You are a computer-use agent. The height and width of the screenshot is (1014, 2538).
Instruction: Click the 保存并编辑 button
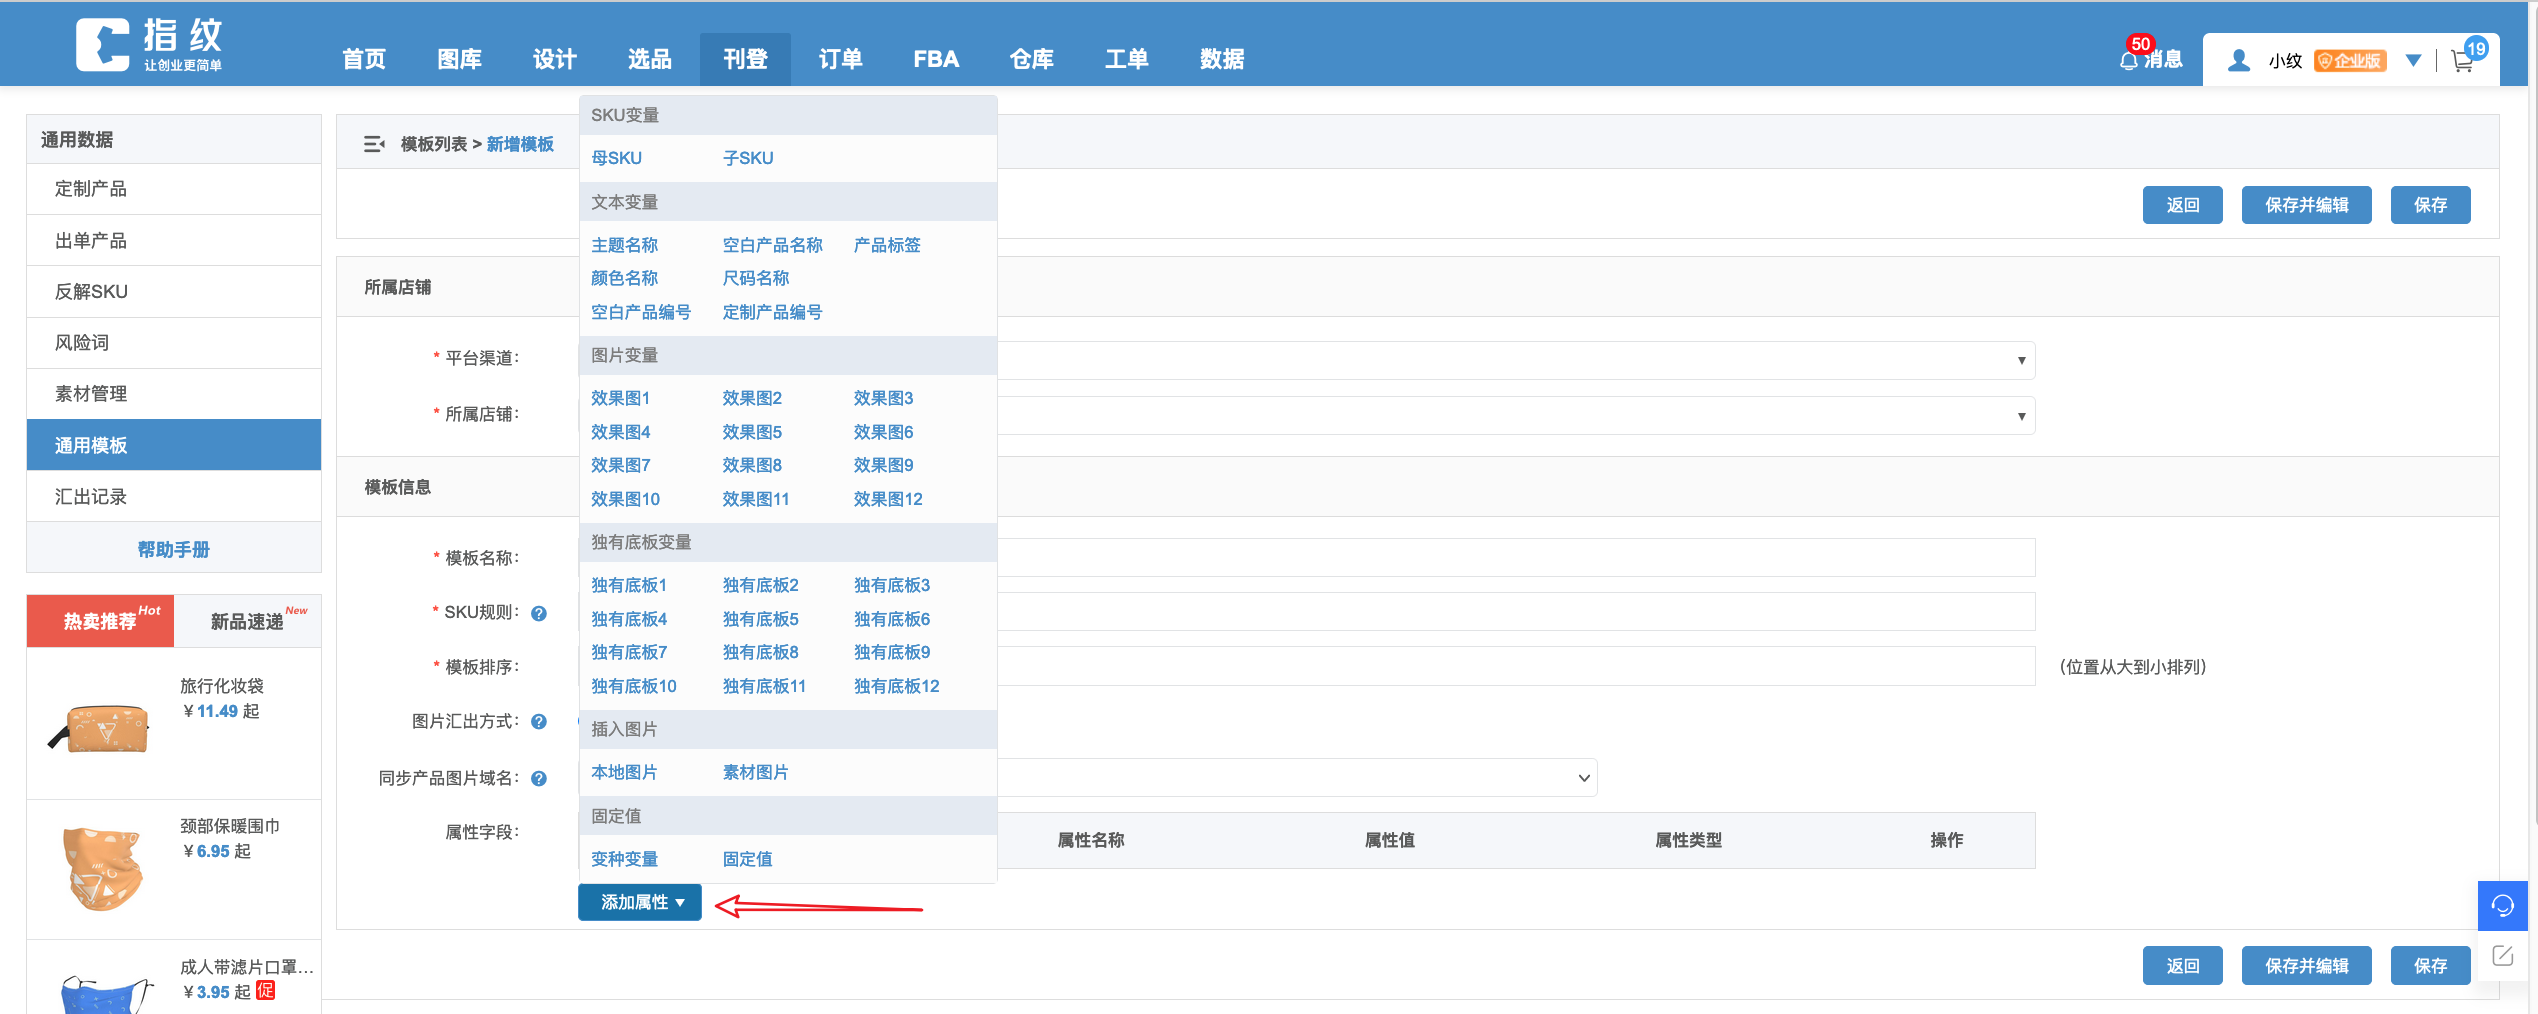(2306, 204)
